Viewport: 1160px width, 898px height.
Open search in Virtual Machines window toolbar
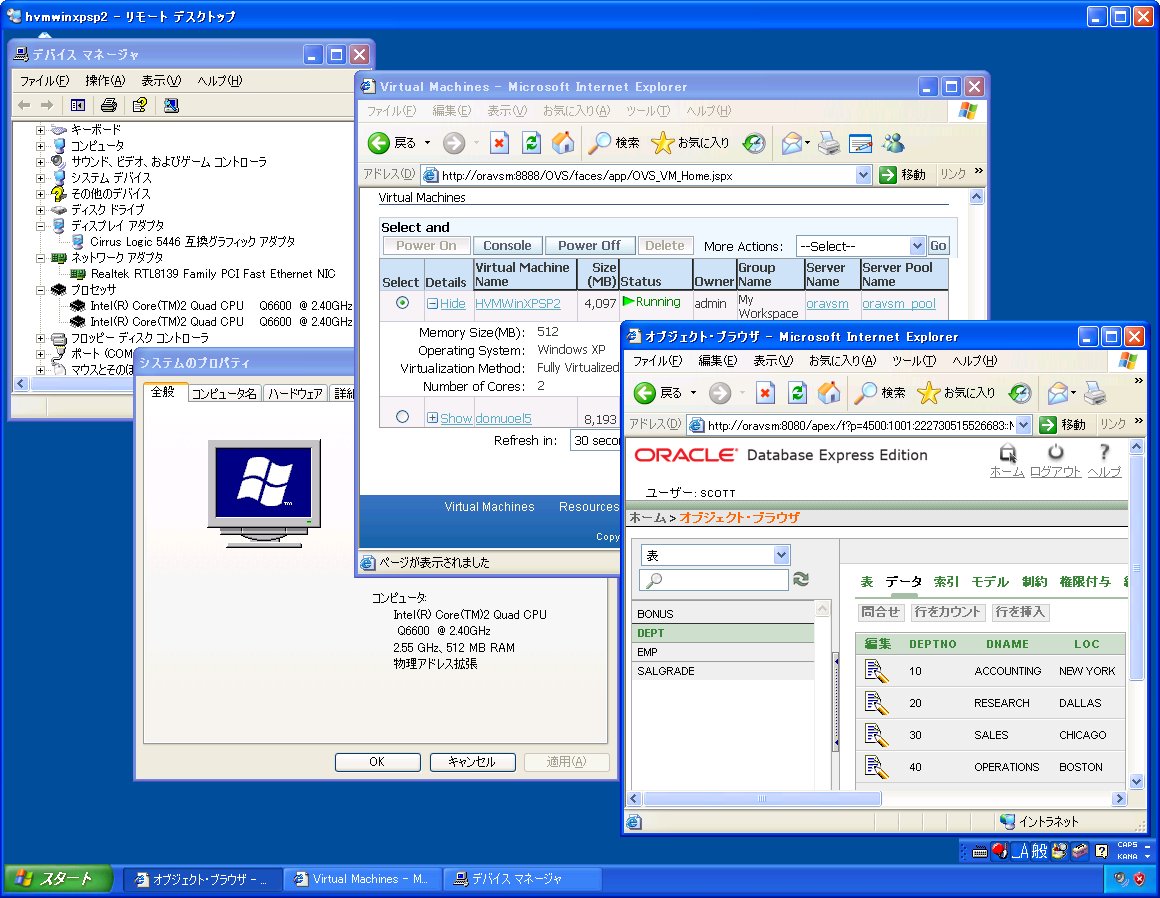[x=613, y=143]
